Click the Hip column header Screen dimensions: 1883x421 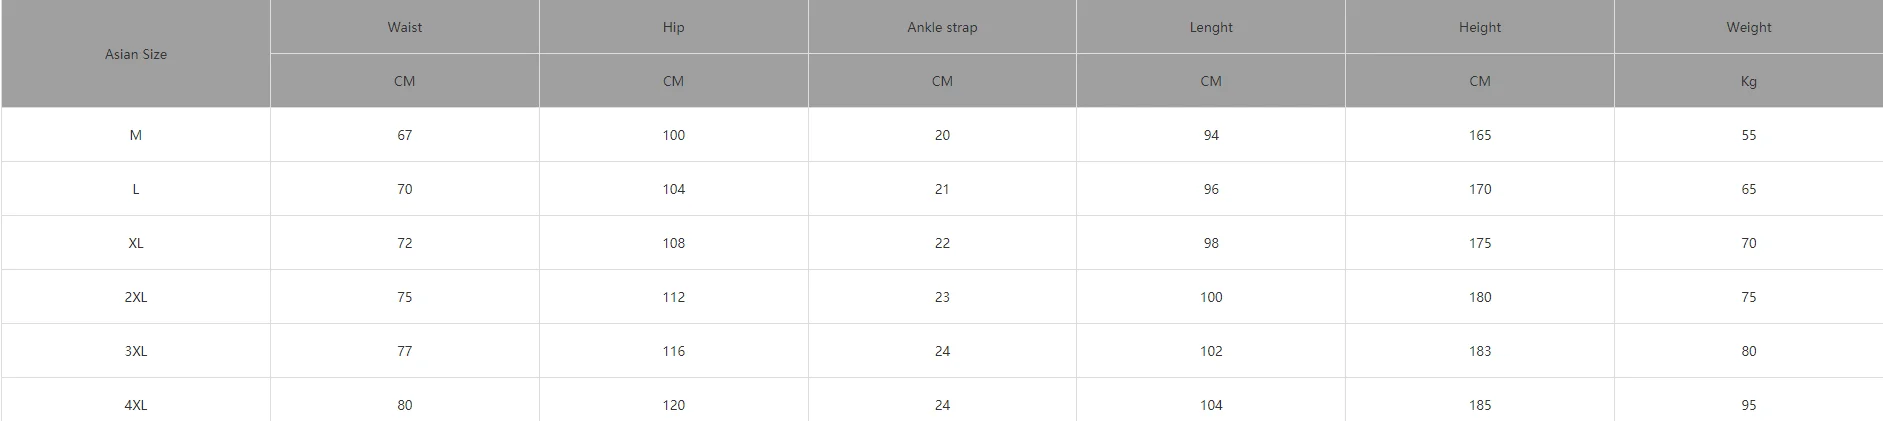pyautogui.click(x=673, y=27)
